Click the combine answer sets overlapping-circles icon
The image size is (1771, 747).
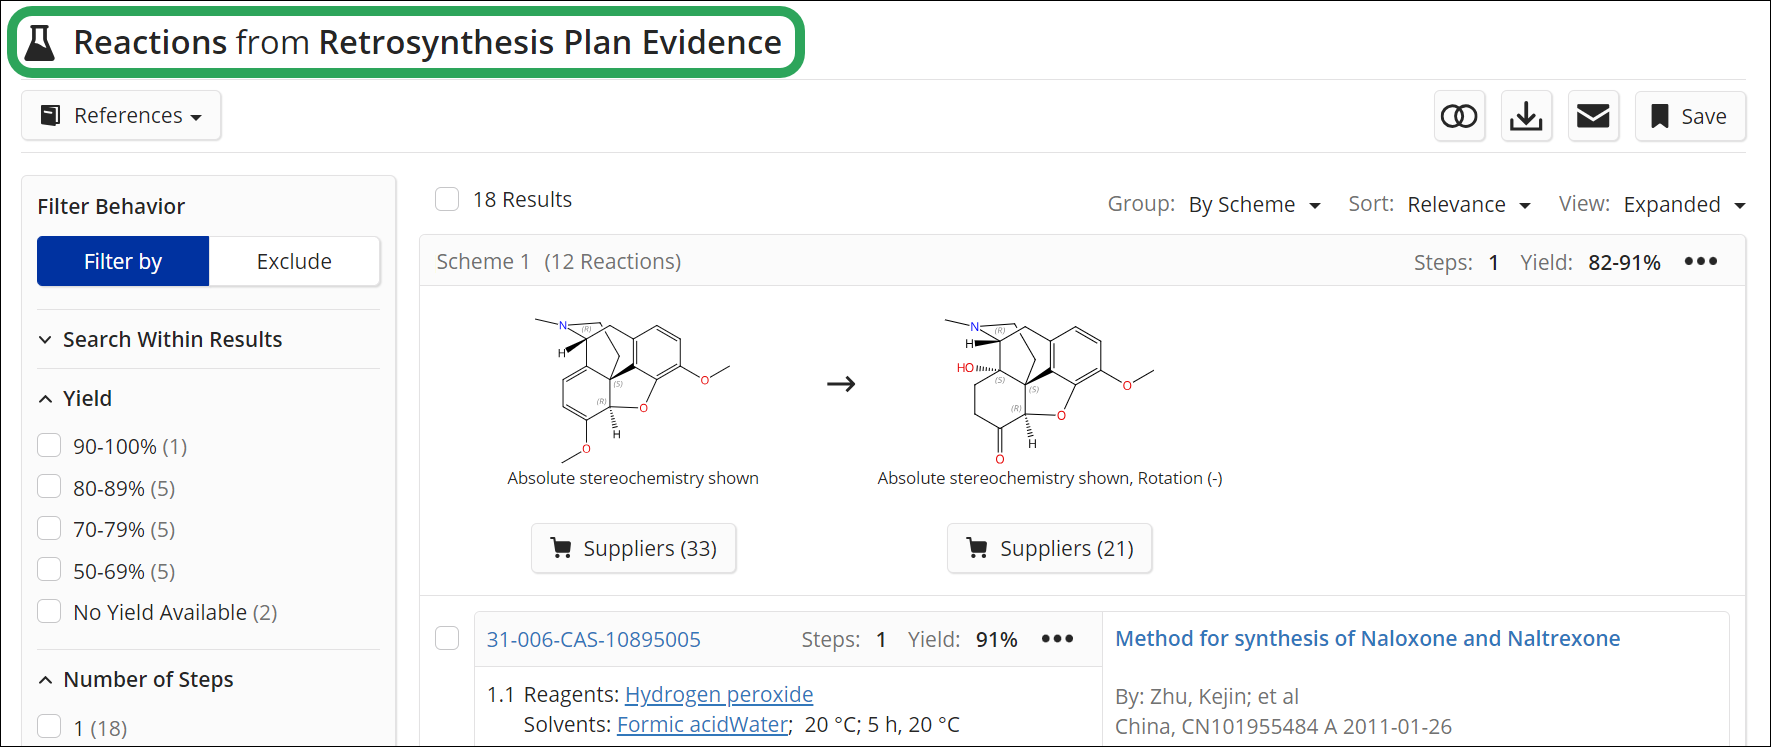pos(1459,116)
